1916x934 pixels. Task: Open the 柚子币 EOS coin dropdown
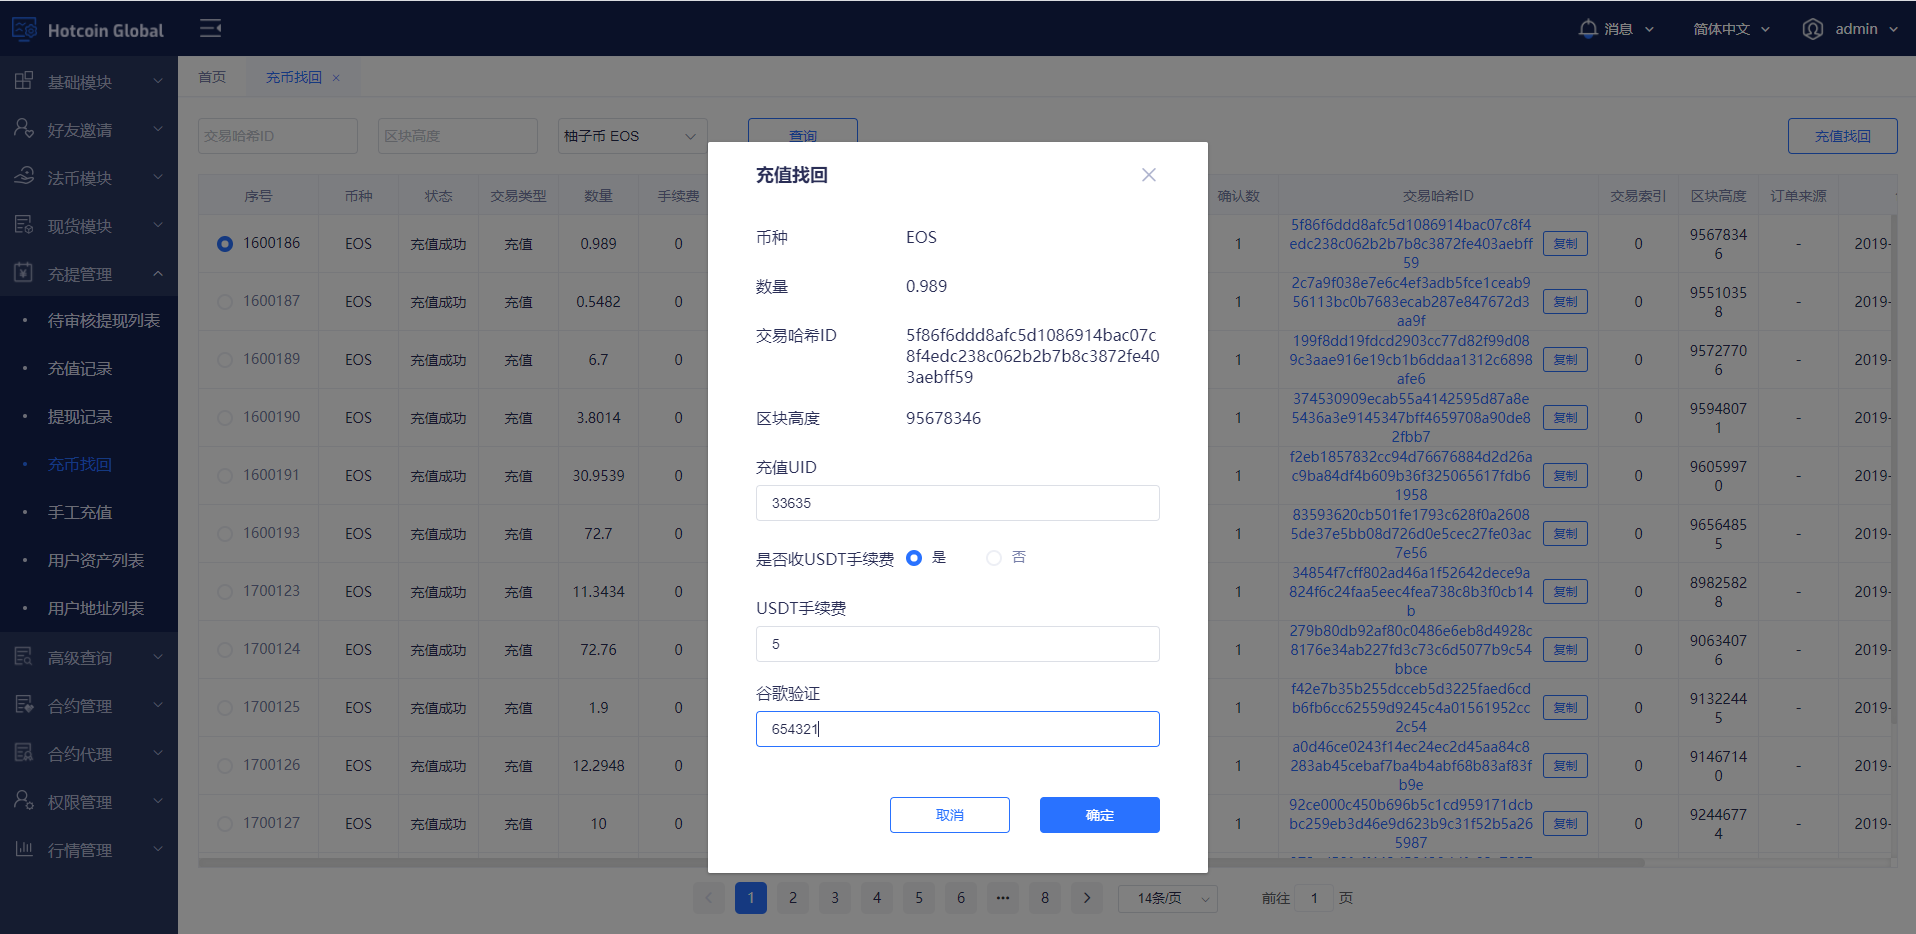tap(631, 135)
